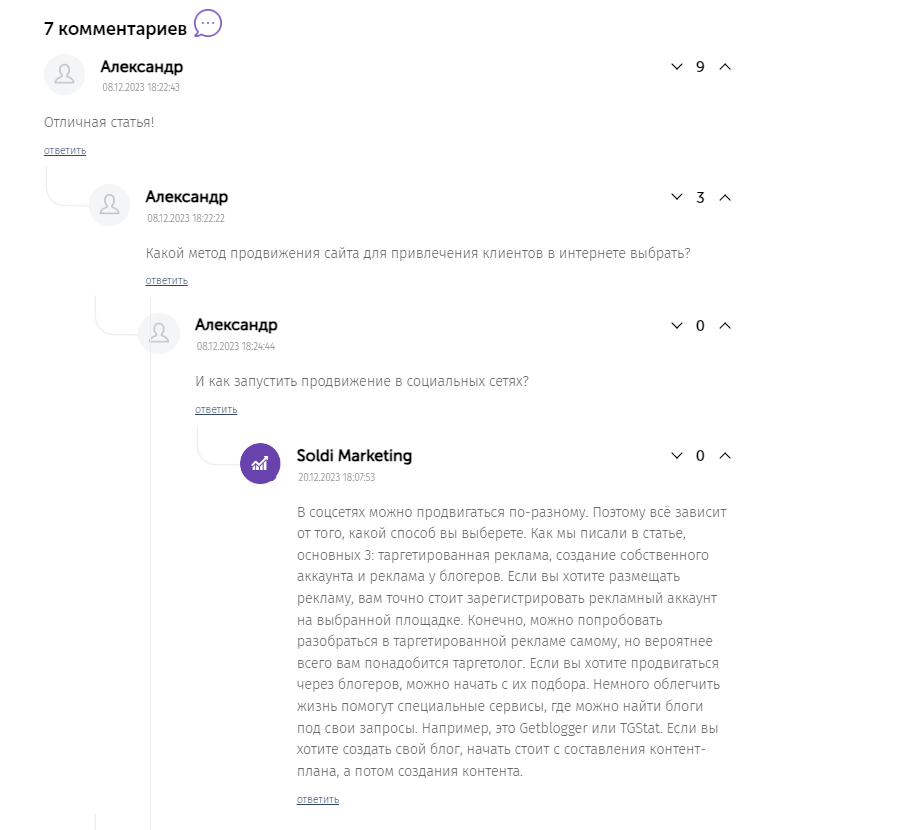This screenshot has width=909, height=830.
Task: Click the speech bubble icon beside comments count
Action: (x=208, y=23)
